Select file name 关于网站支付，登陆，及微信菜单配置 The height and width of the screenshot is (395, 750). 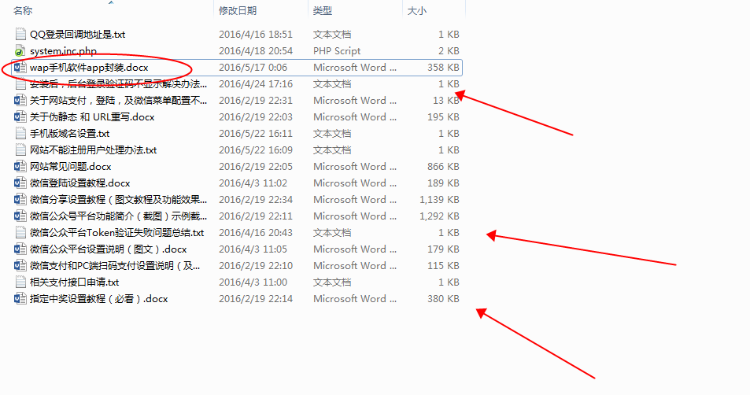(118, 100)
